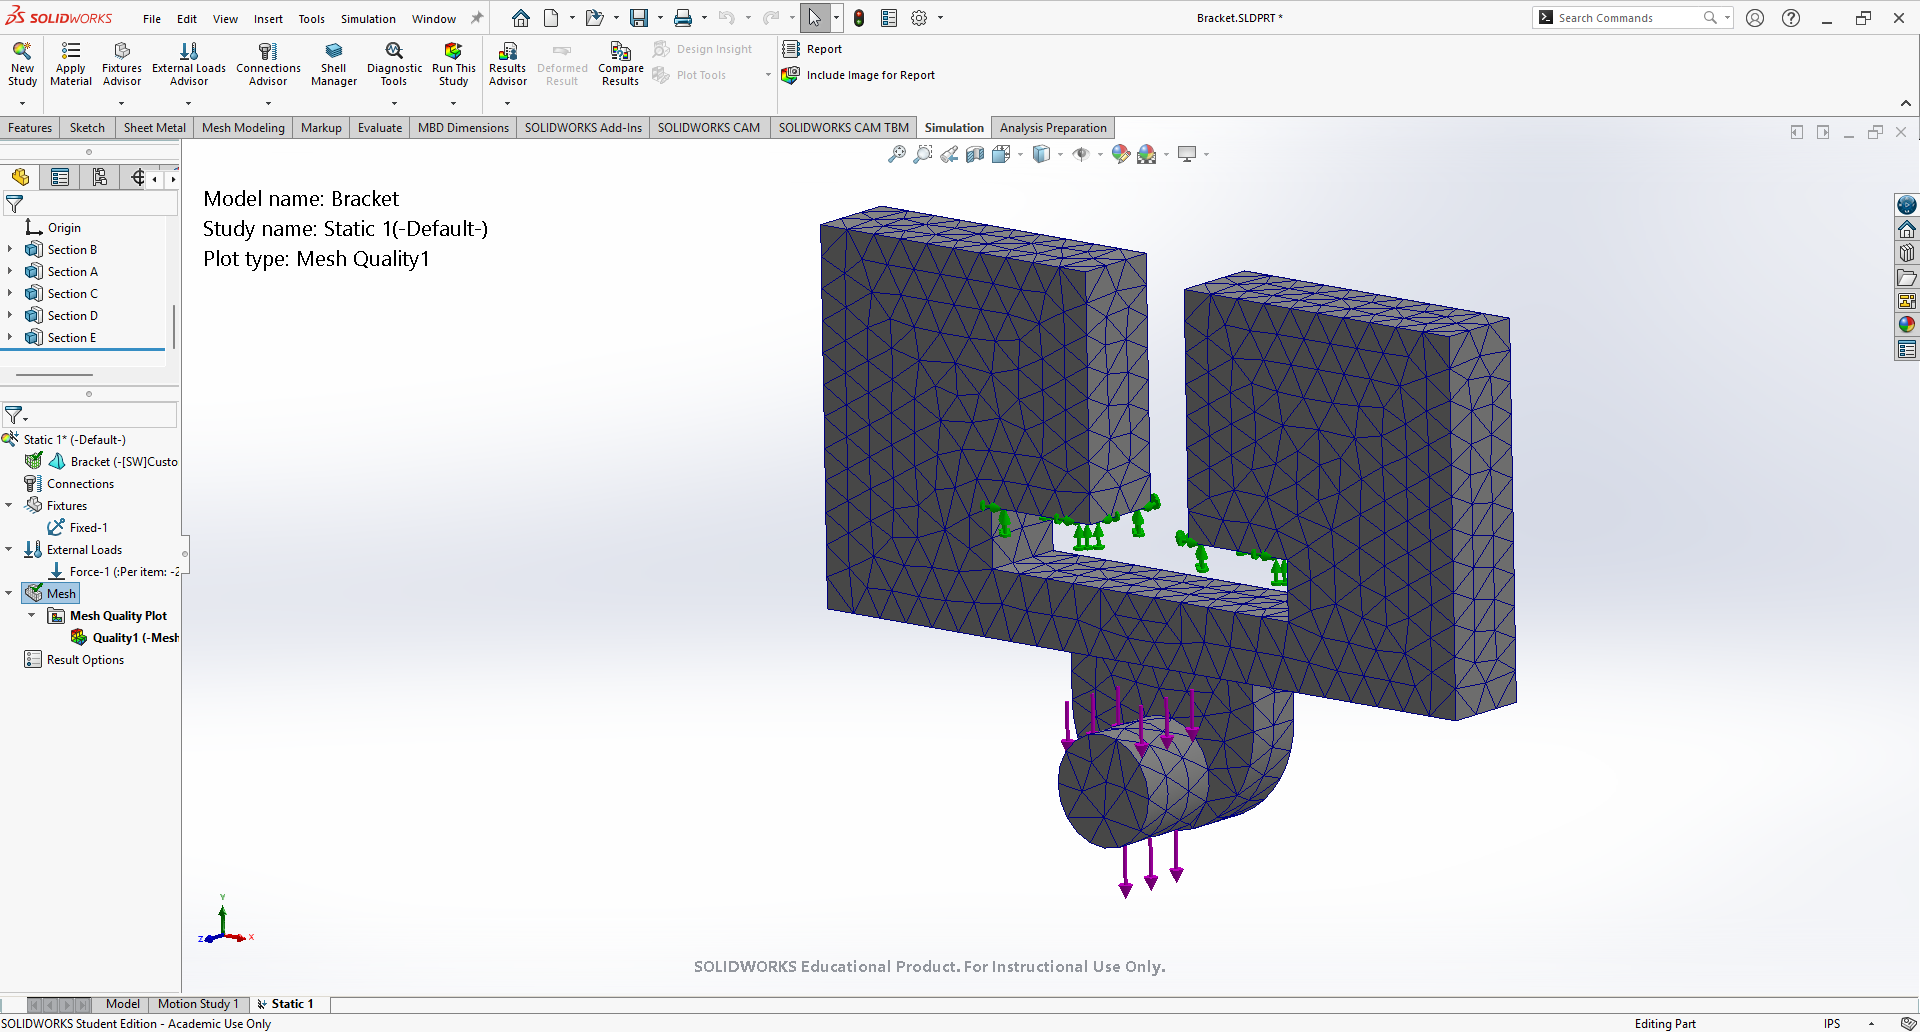The image size is (1920, 1032).
Task: Click the Print icon
Action: (x=683, y=18)
